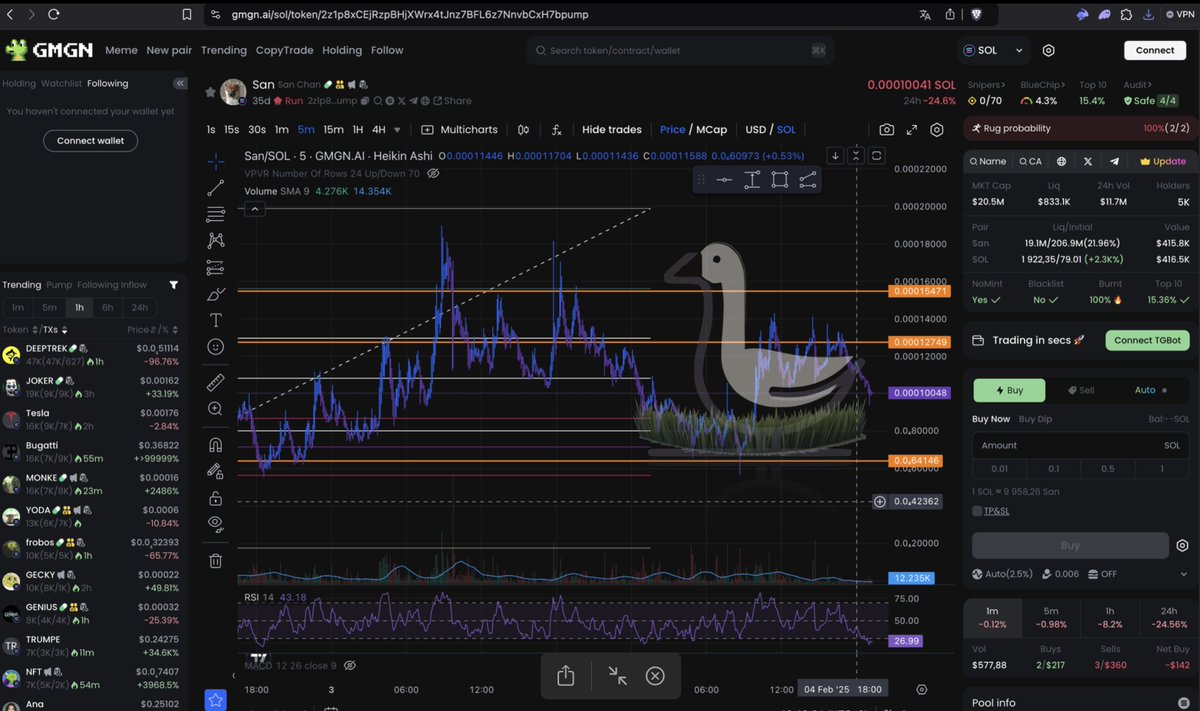Open Multicharts view
This screenshot has width=1200, height=711.
point(459,130)
